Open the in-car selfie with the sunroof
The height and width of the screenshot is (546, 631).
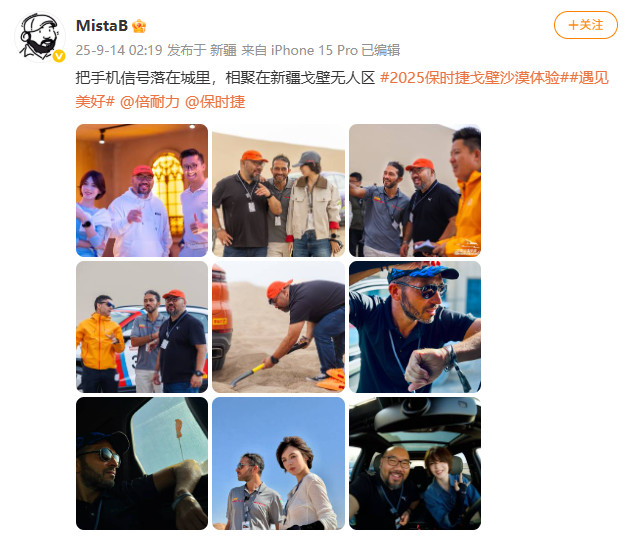(415, 464)
